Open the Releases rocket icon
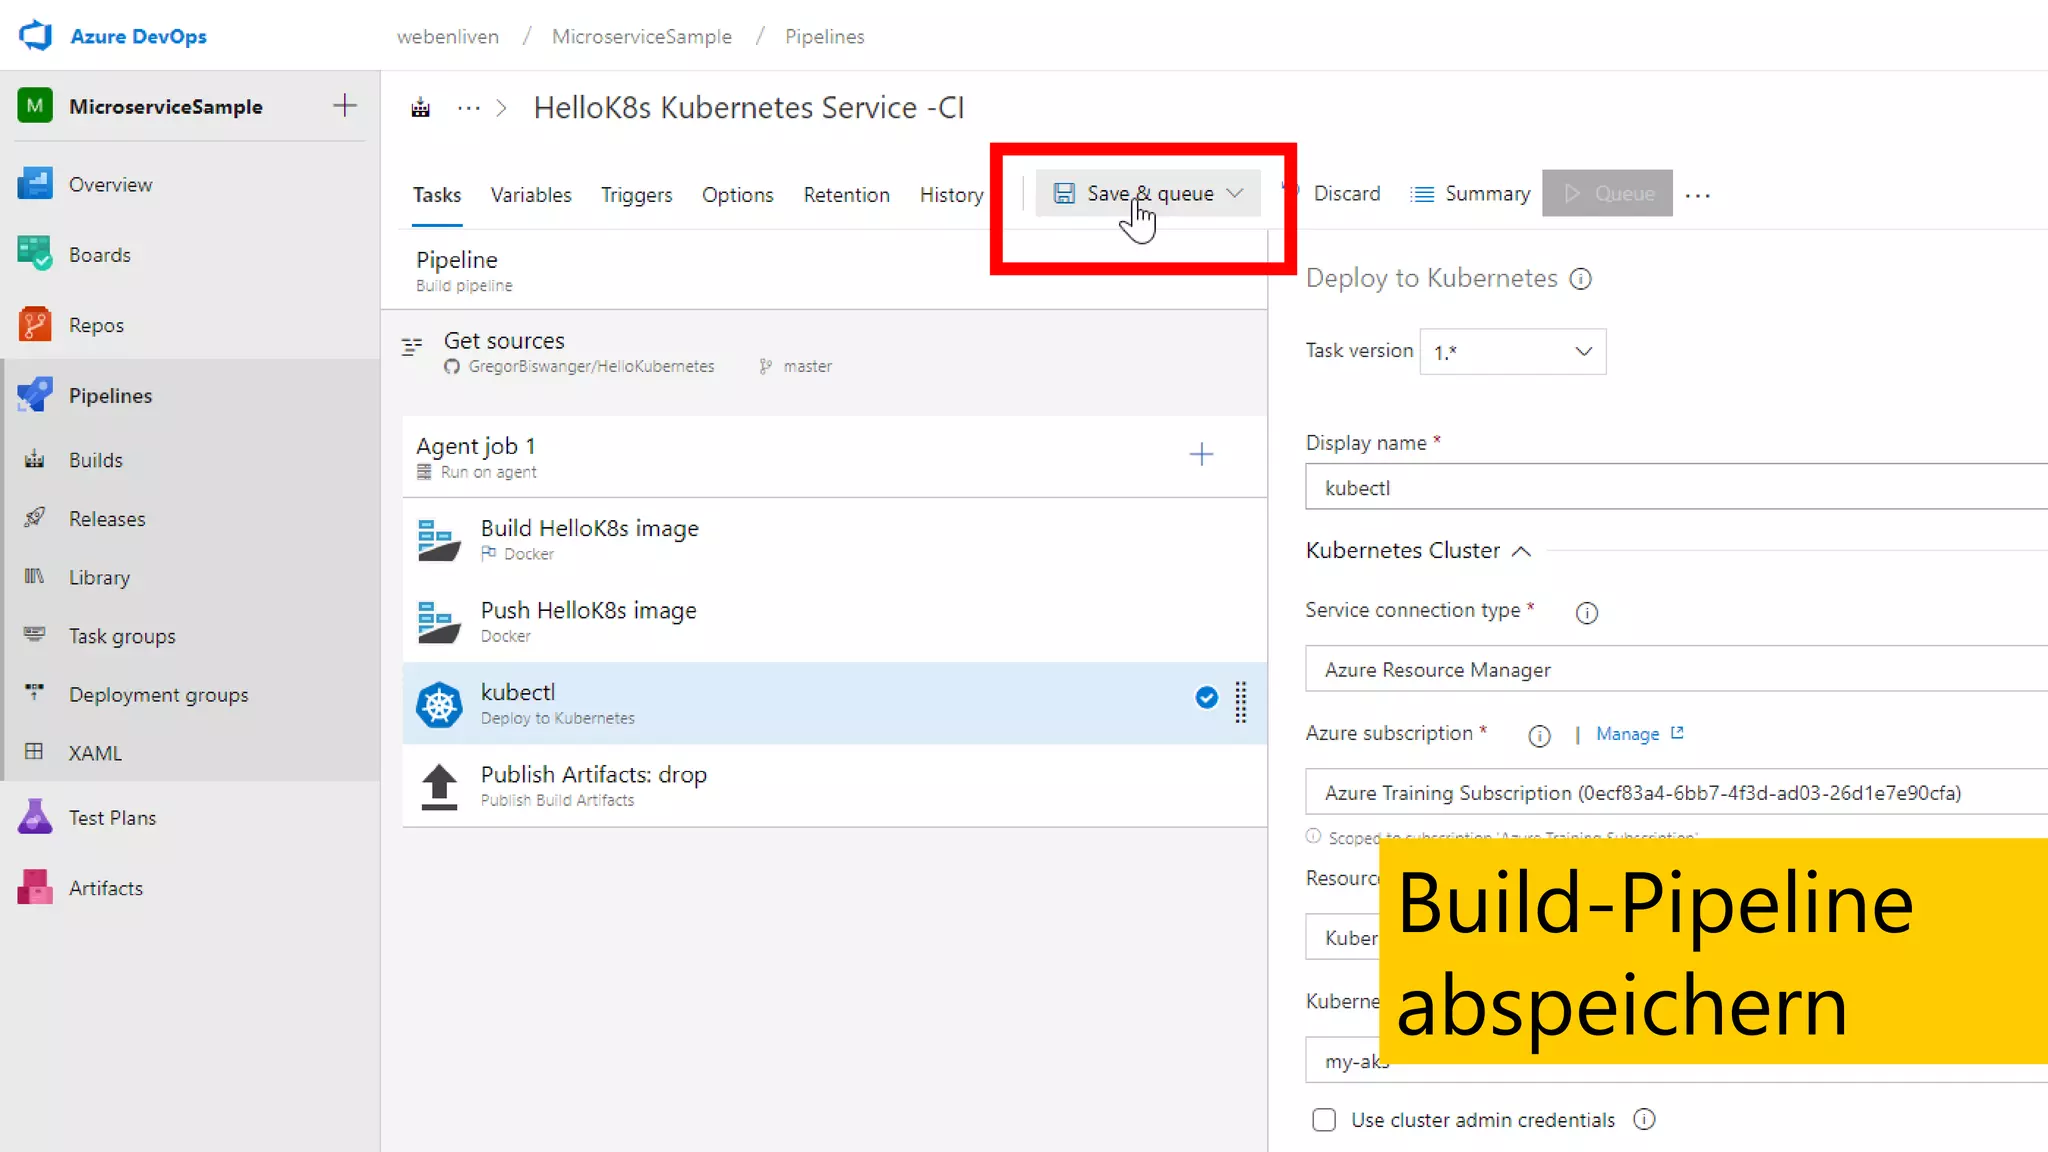The height and width of the screenshot is (1152, 2048). pyautogui.click(x=35, y=518)
